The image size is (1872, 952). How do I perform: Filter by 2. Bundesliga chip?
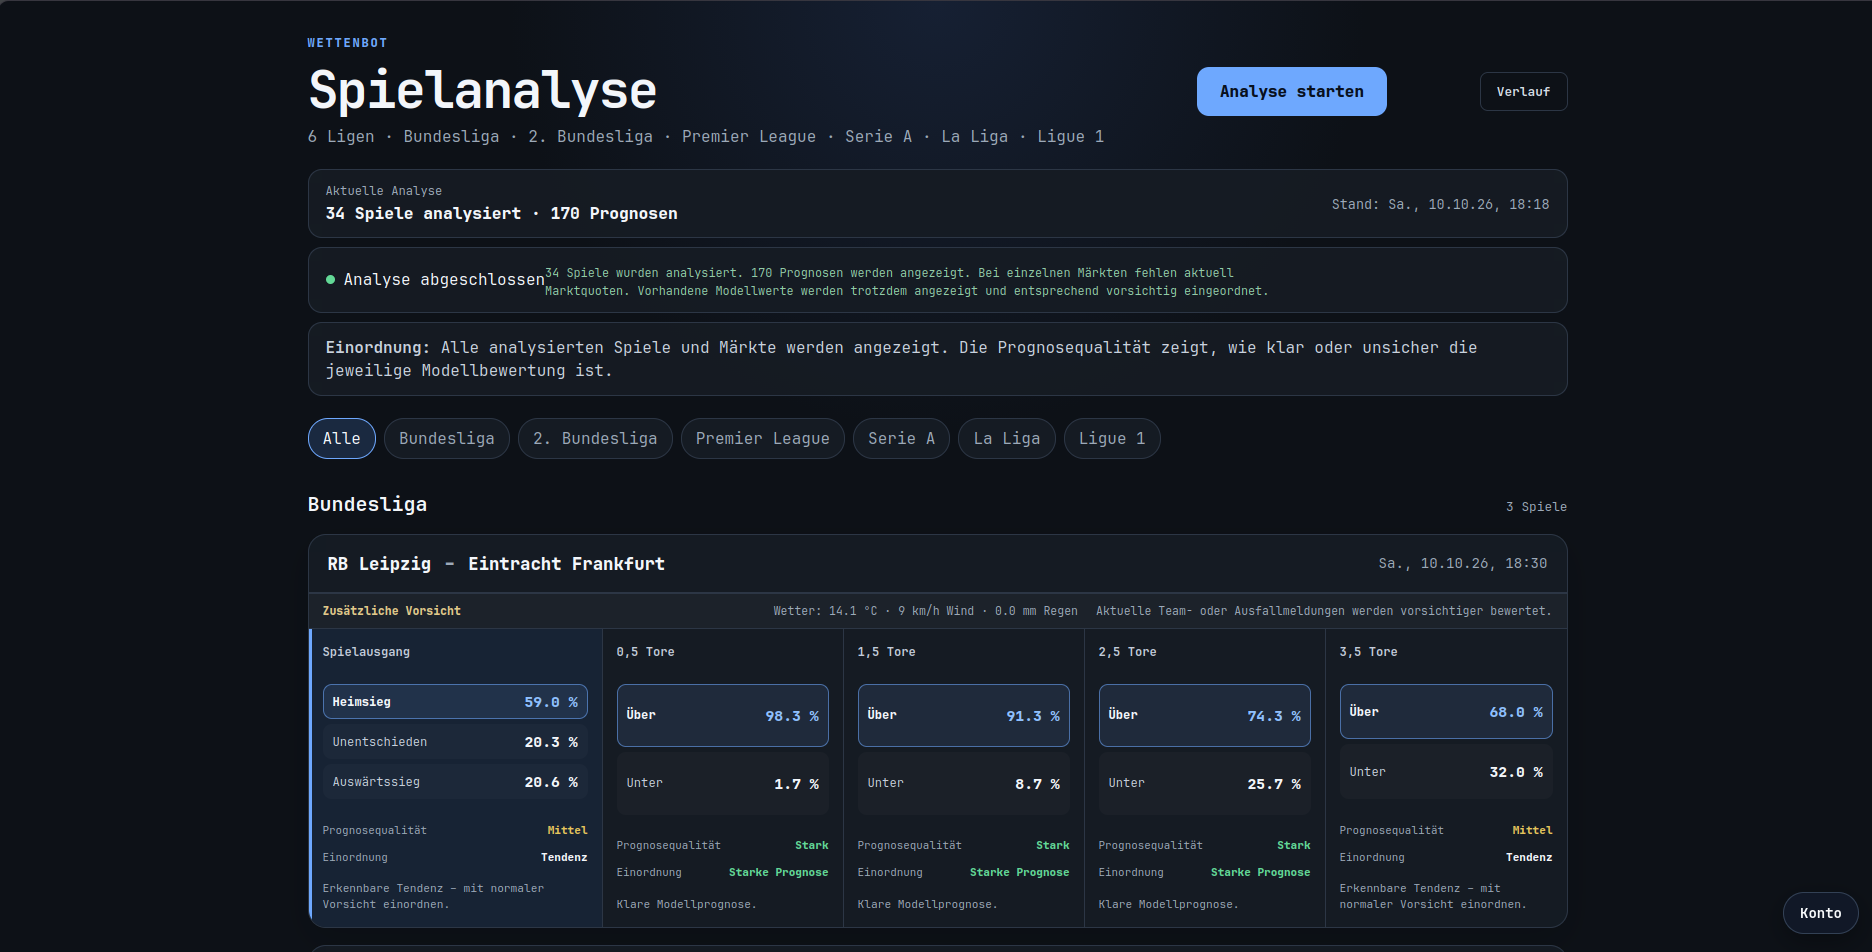click(x=595, y=438)
